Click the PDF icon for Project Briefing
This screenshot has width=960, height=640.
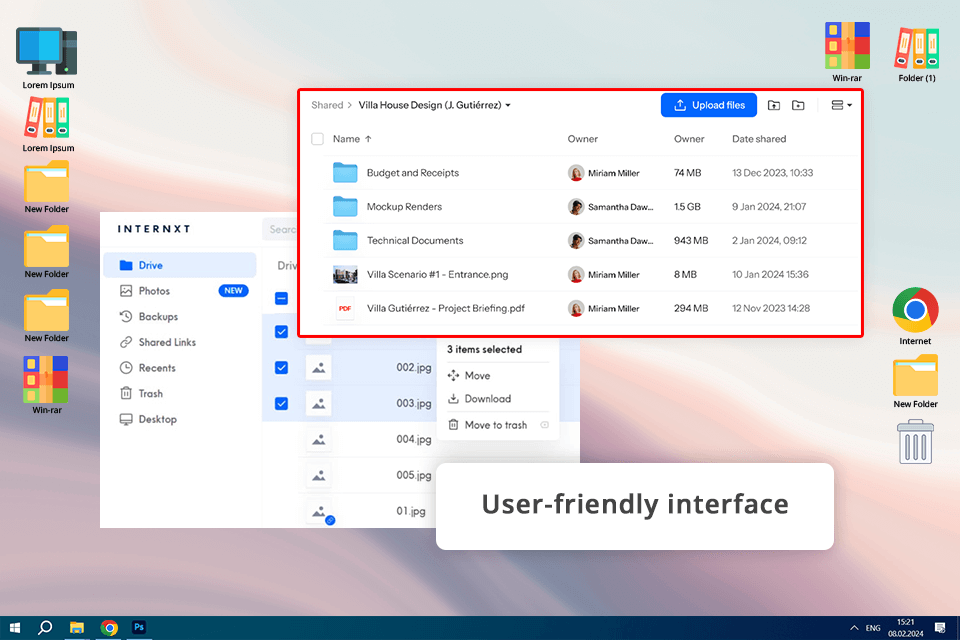point(345,308)
